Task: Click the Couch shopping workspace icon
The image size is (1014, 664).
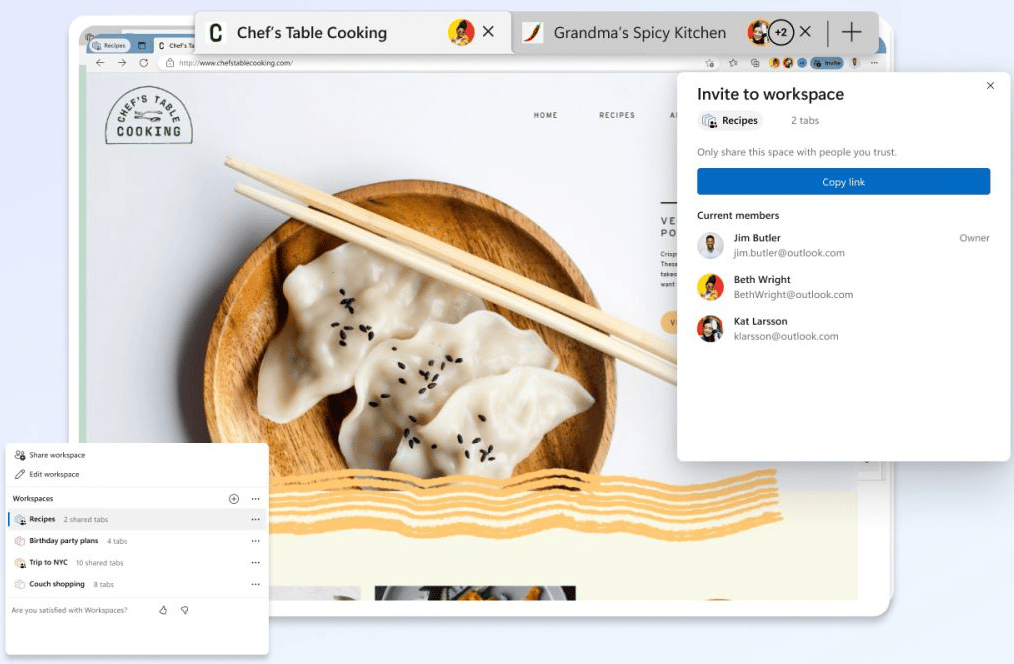Action: [20, 584]
